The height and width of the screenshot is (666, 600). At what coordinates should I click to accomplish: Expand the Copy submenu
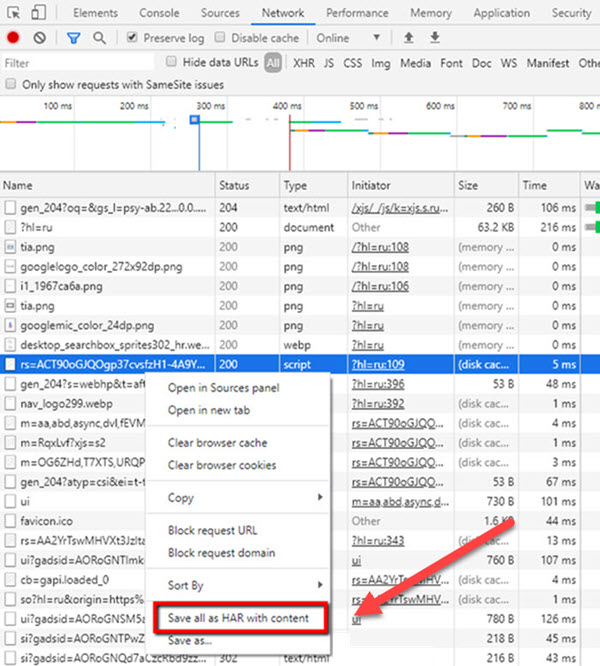pos(238,497)
